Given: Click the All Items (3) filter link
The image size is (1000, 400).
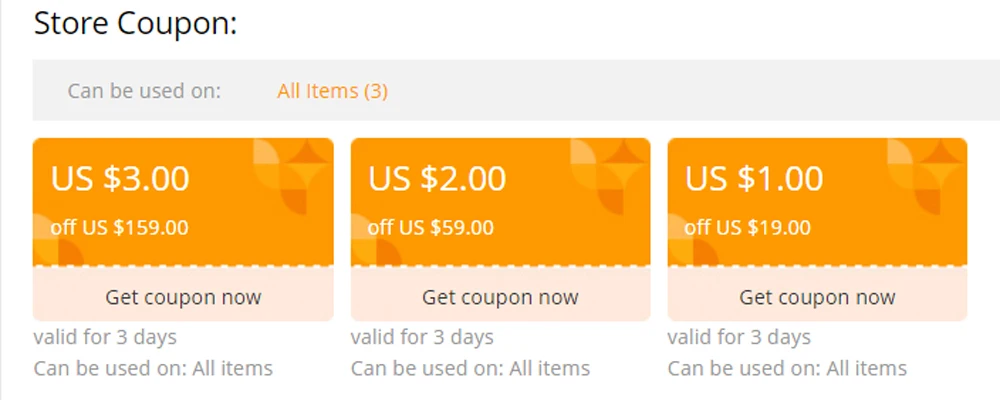Looking at the screenshot, I should click(x=332, y=91).
